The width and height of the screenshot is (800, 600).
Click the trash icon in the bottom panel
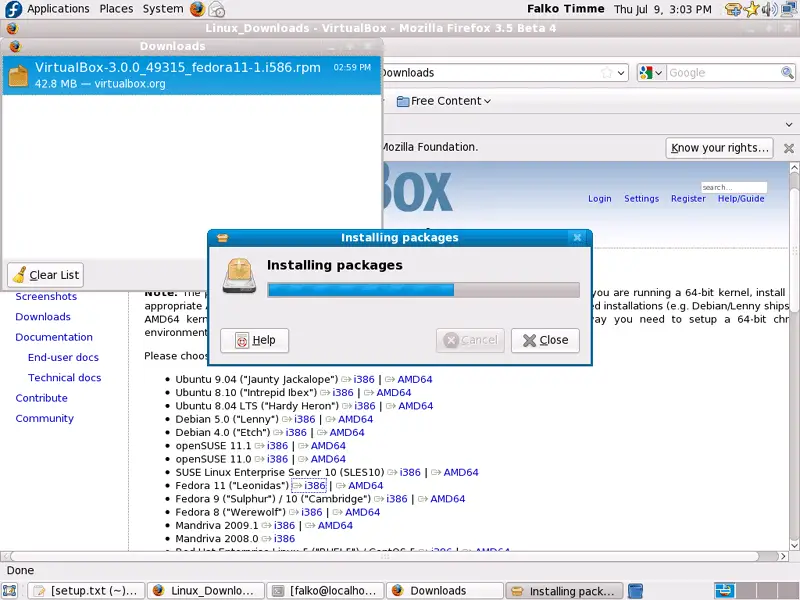(635, 591)
